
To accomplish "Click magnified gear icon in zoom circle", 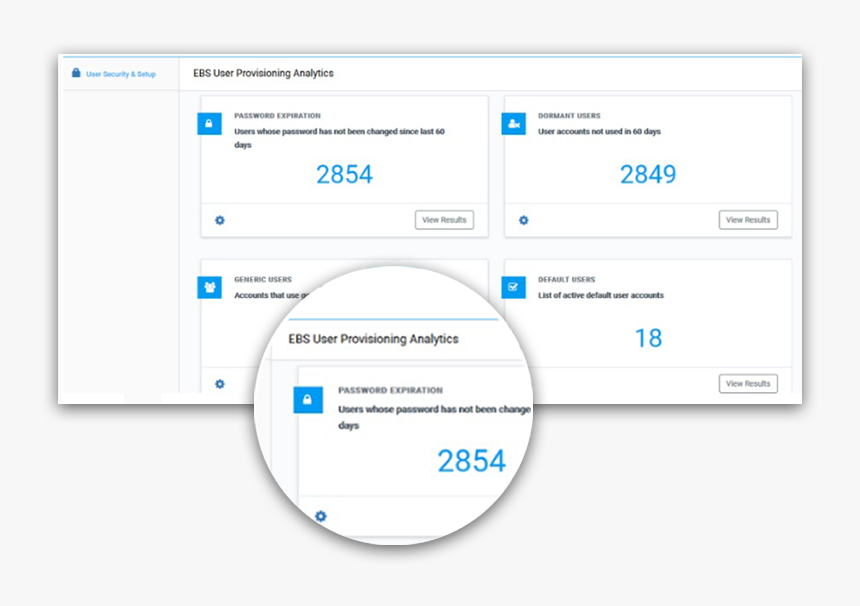I will (321, 516).
